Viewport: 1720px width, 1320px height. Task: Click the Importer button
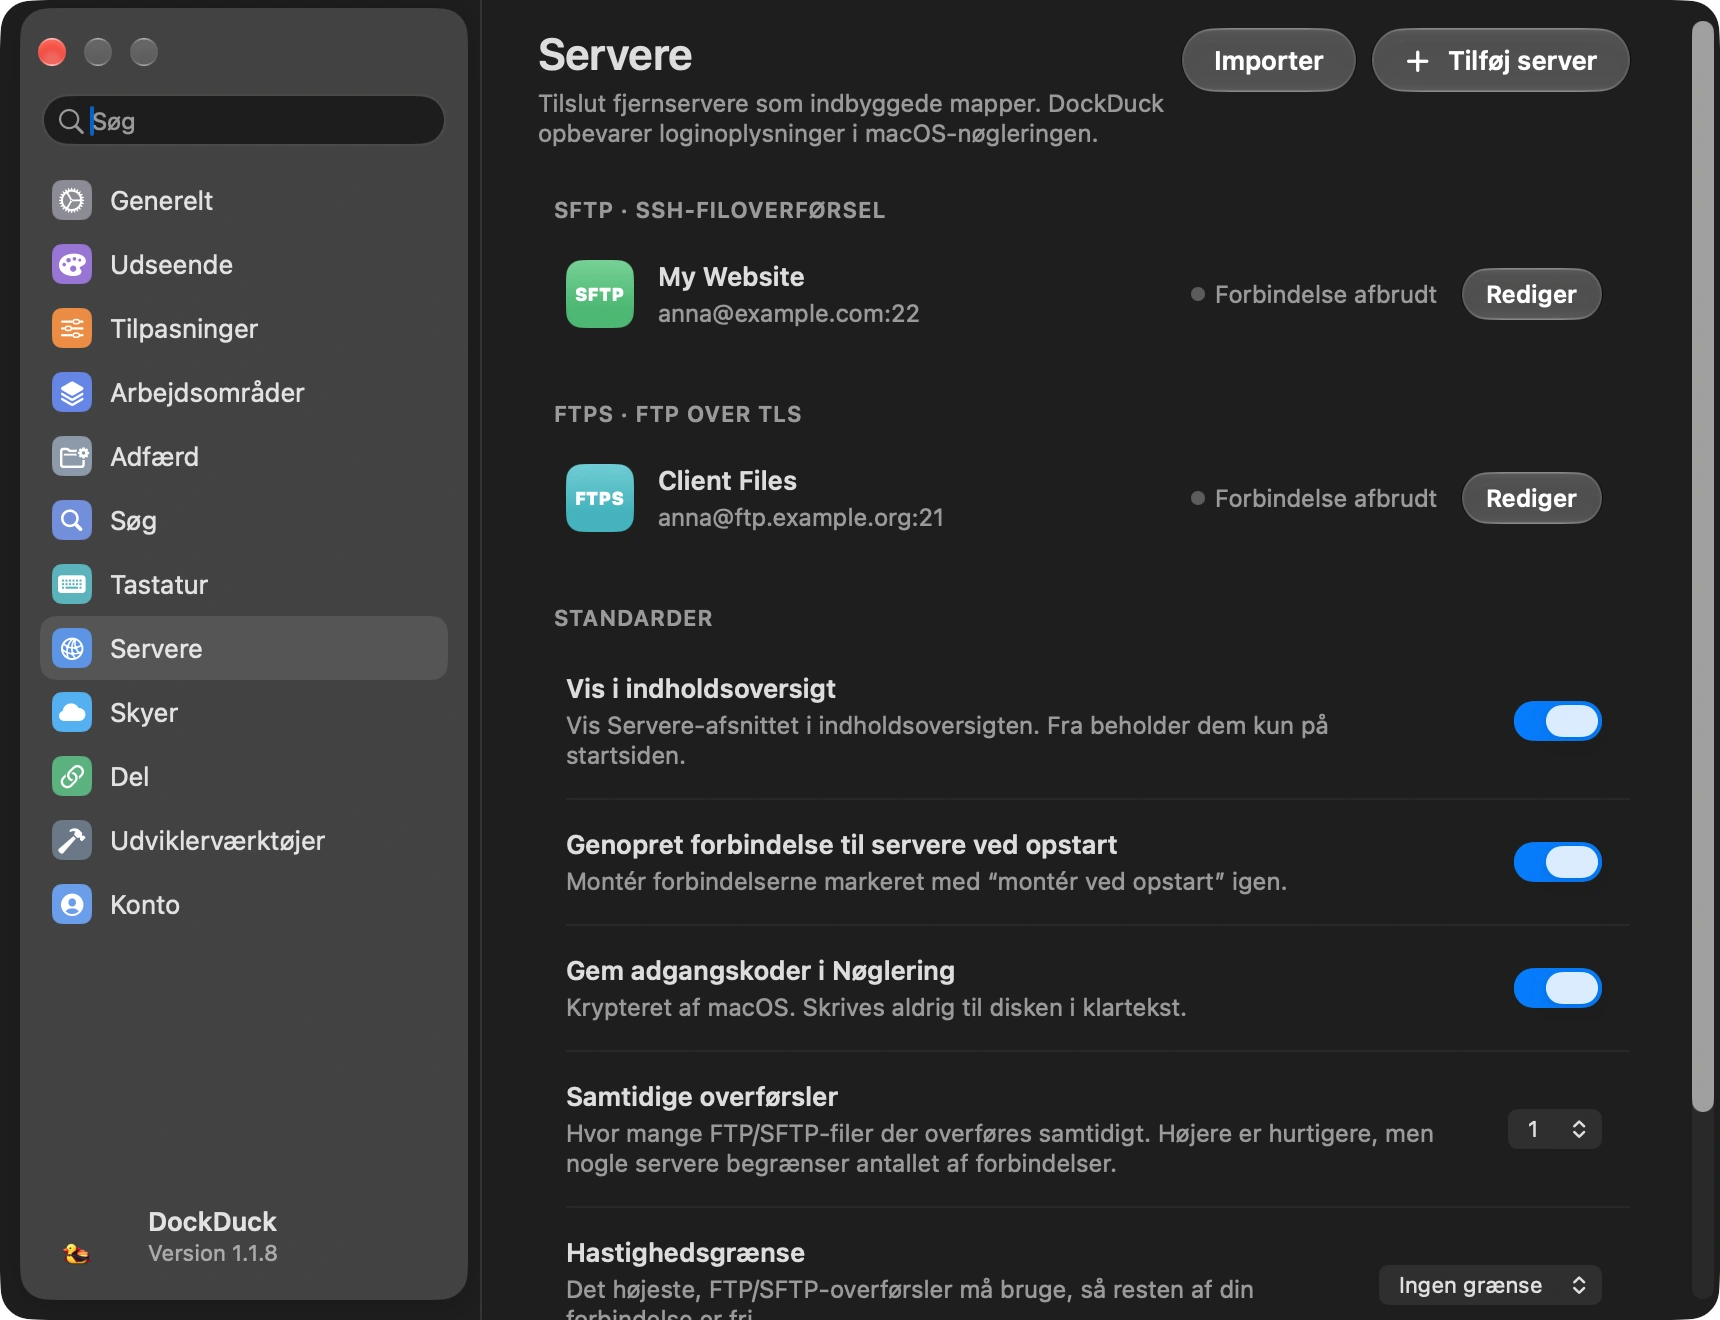click(x=1268, y=61)
